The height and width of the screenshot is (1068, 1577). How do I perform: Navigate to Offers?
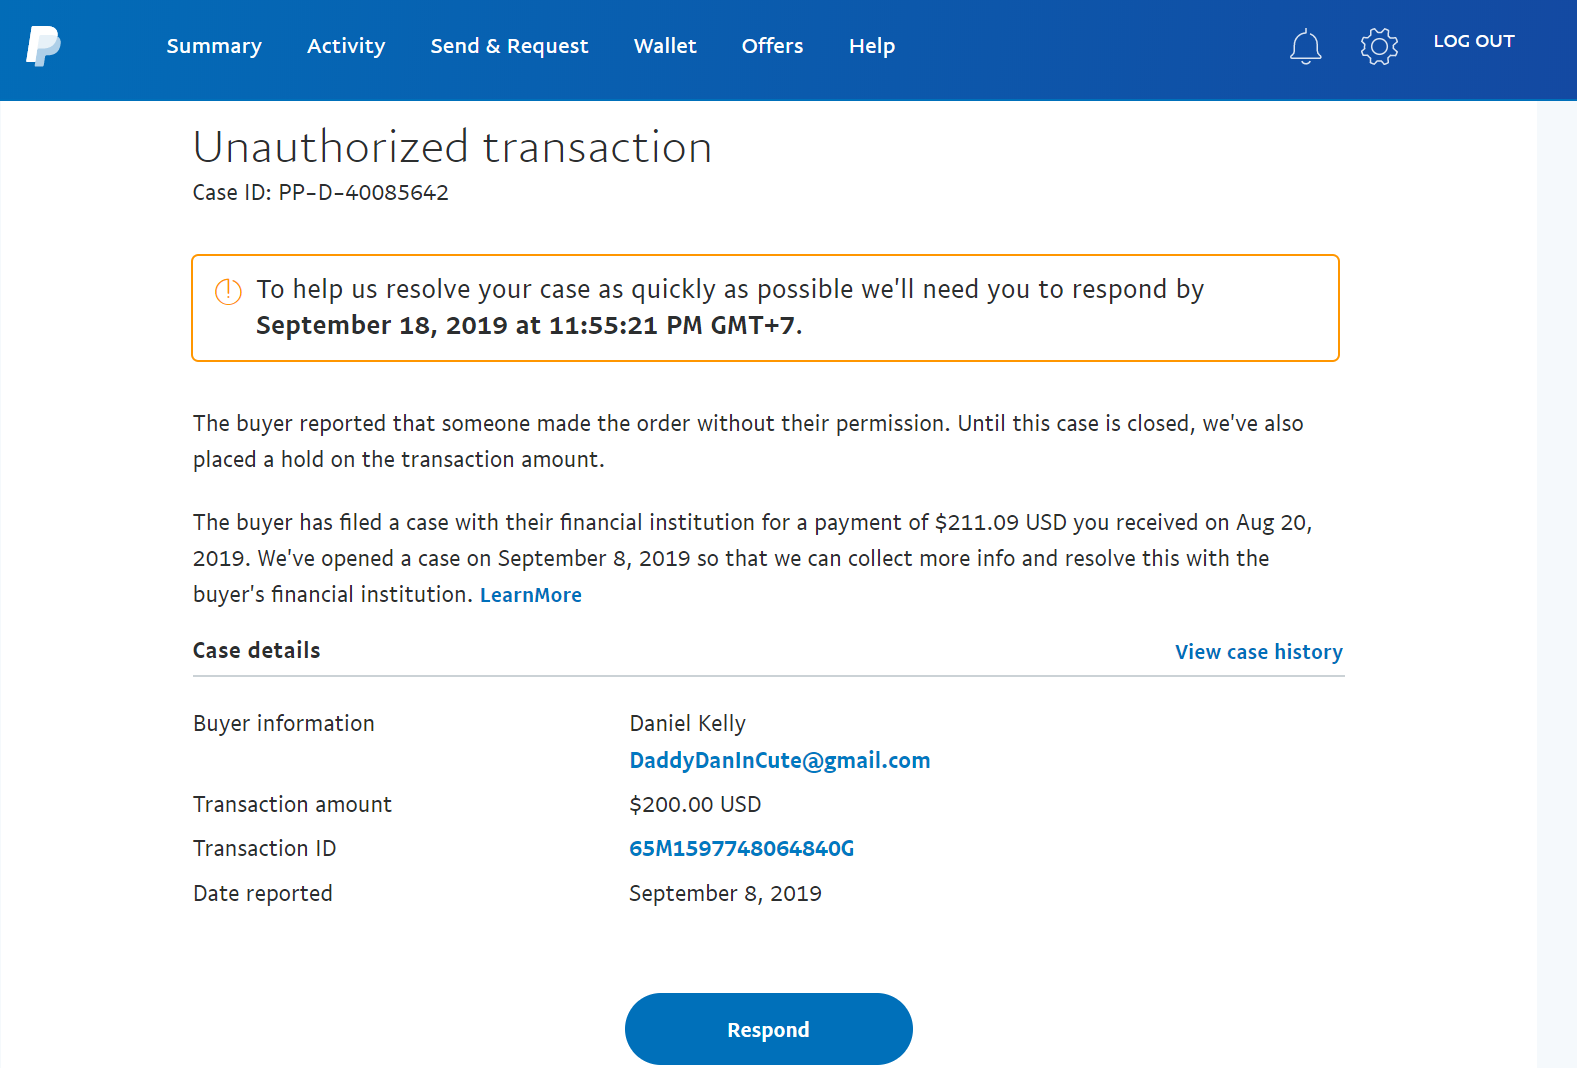(772, 46)
